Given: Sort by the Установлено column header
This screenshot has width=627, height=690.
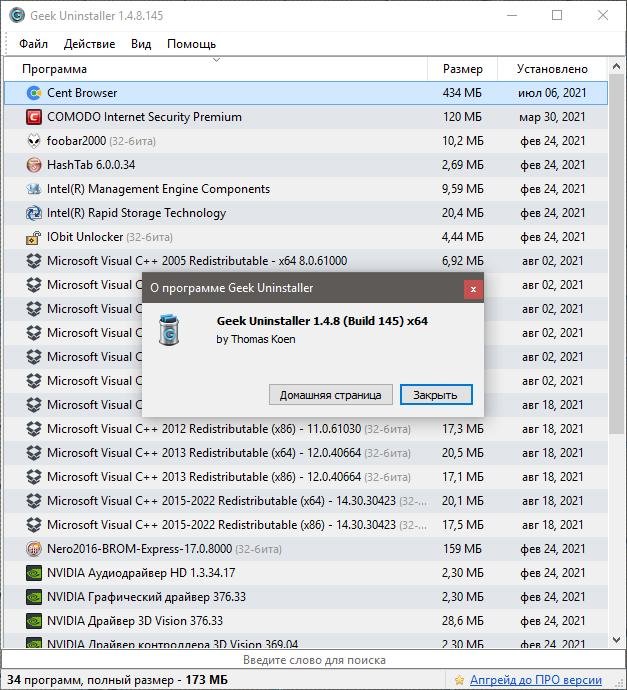Looking at the screenshot, I should pyautogui.click(x=552, y=69).
